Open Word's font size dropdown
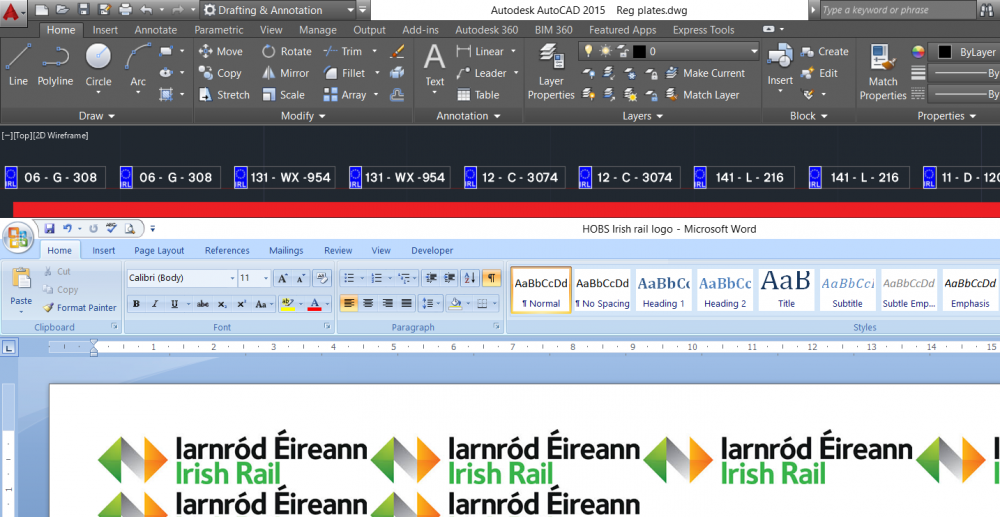Viewport: 1000px width, 517px height. tap(266, 279)
